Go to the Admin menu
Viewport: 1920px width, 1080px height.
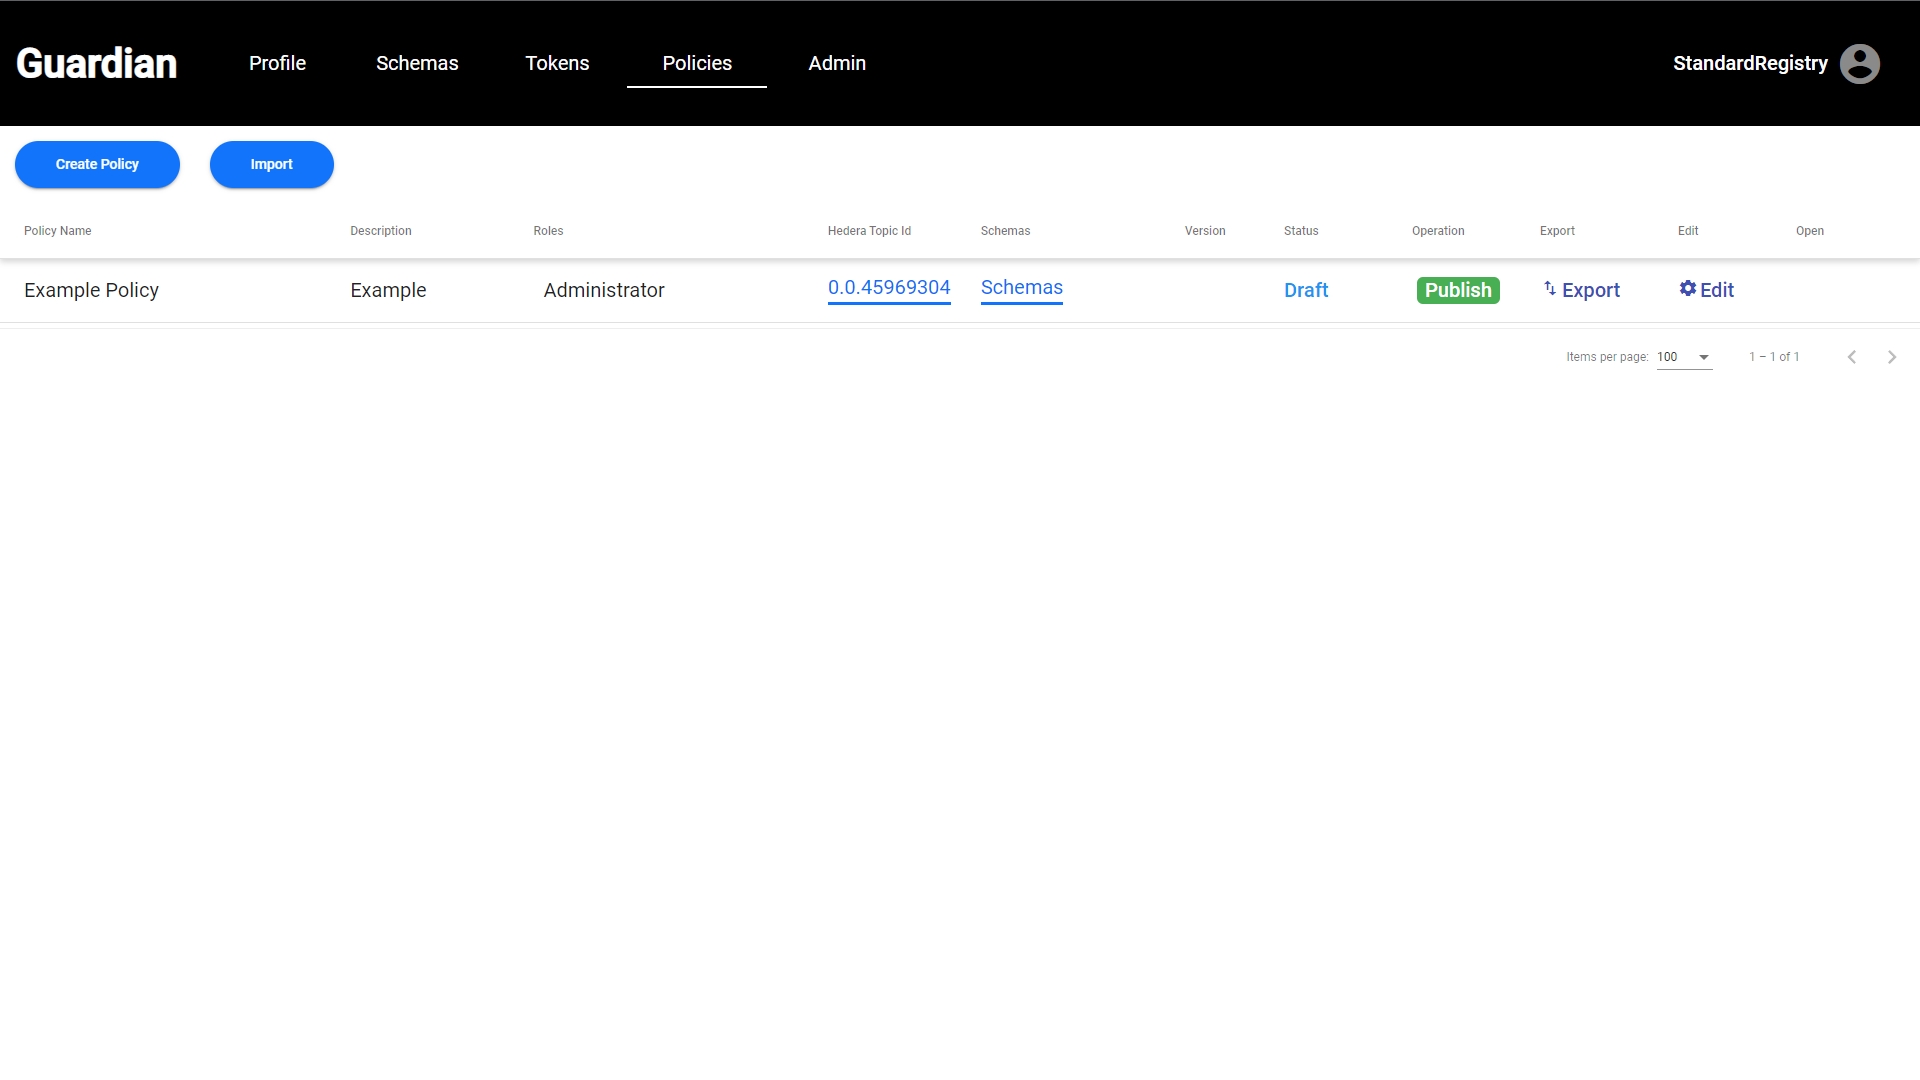coord(837,63)
